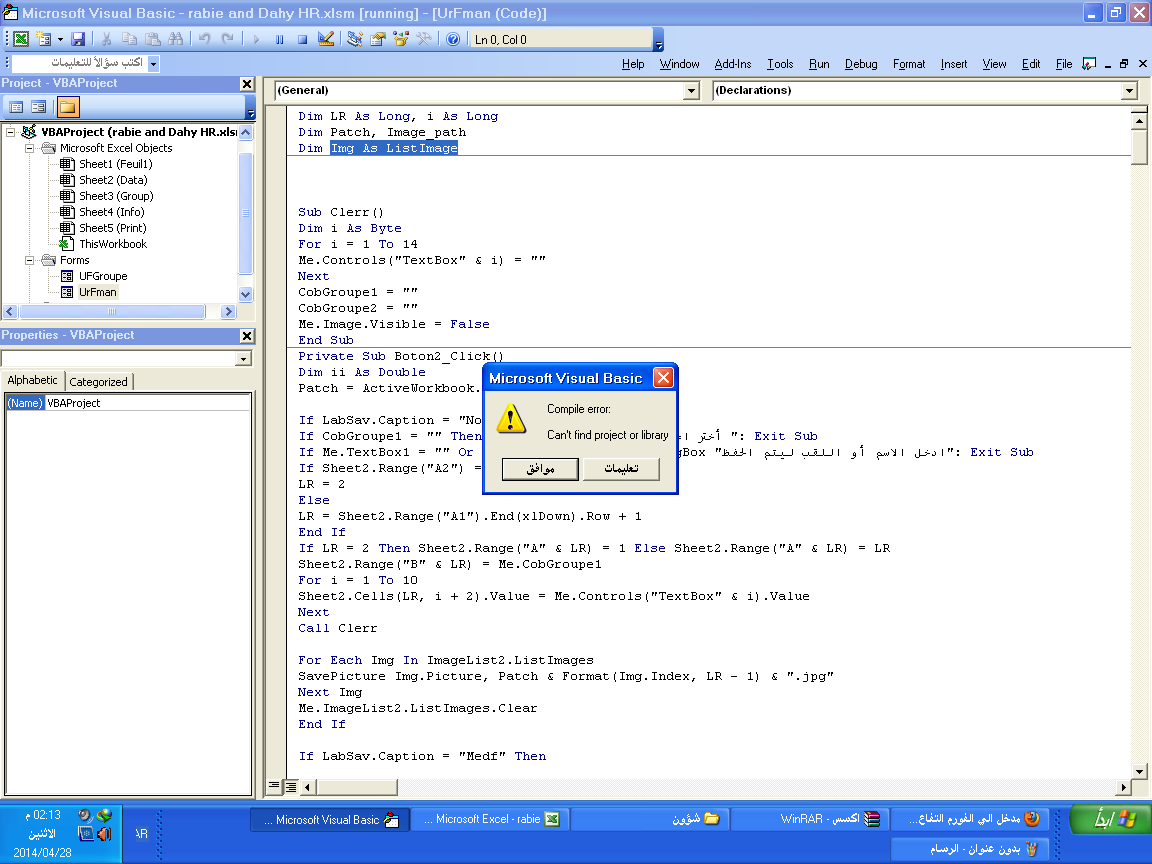Open the Properties object selector dropdown
The height and width of the screenshot is (864, 1152).
pyautogui.click(x=243, y=359)
